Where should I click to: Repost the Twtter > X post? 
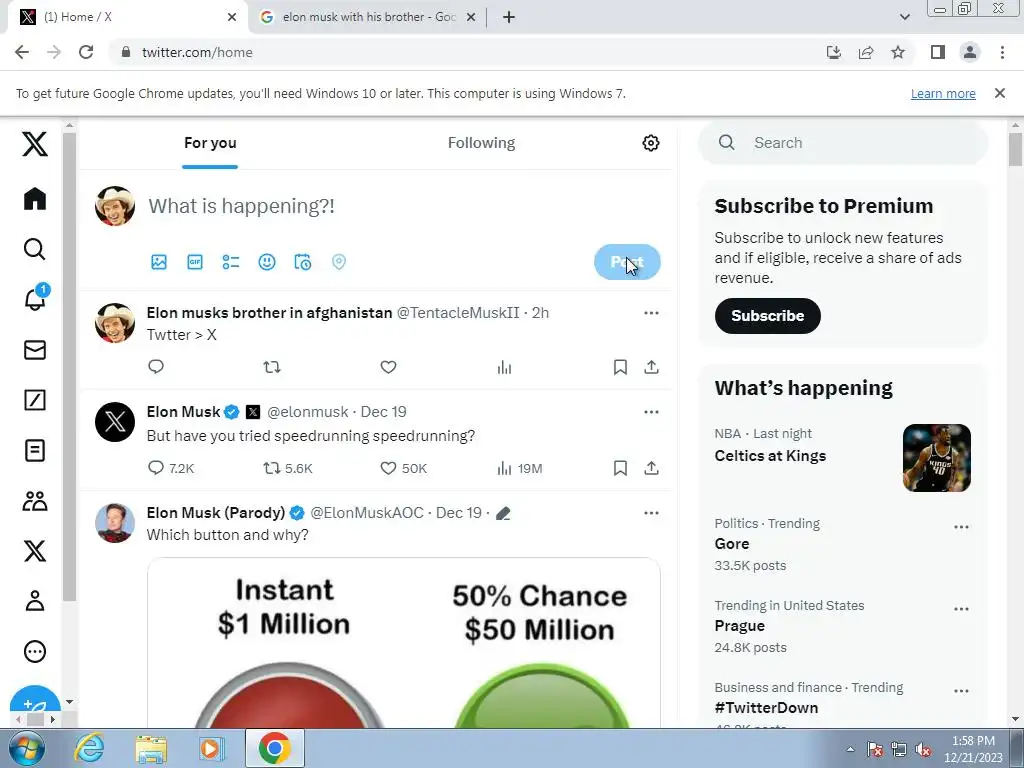[x=272, y=367]
